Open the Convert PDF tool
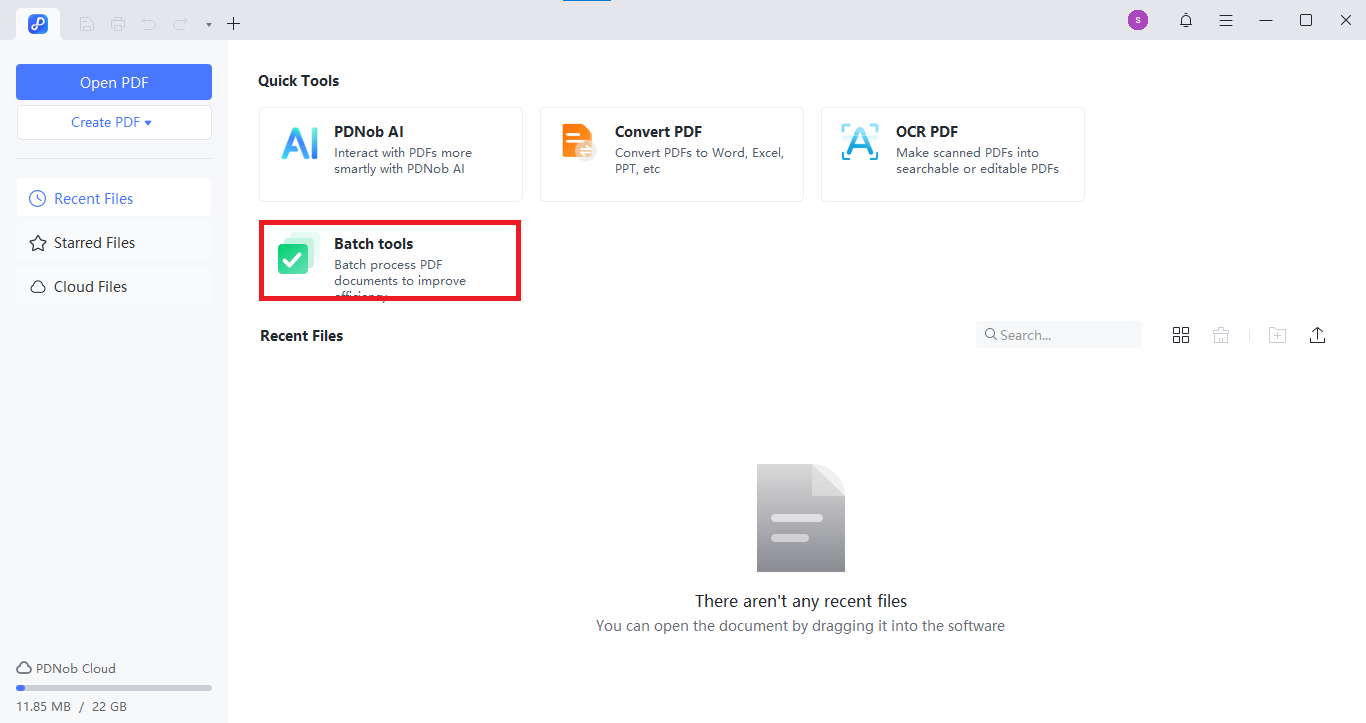The image size is (1366, 723). pyautogui.click(x=671, y=154)
